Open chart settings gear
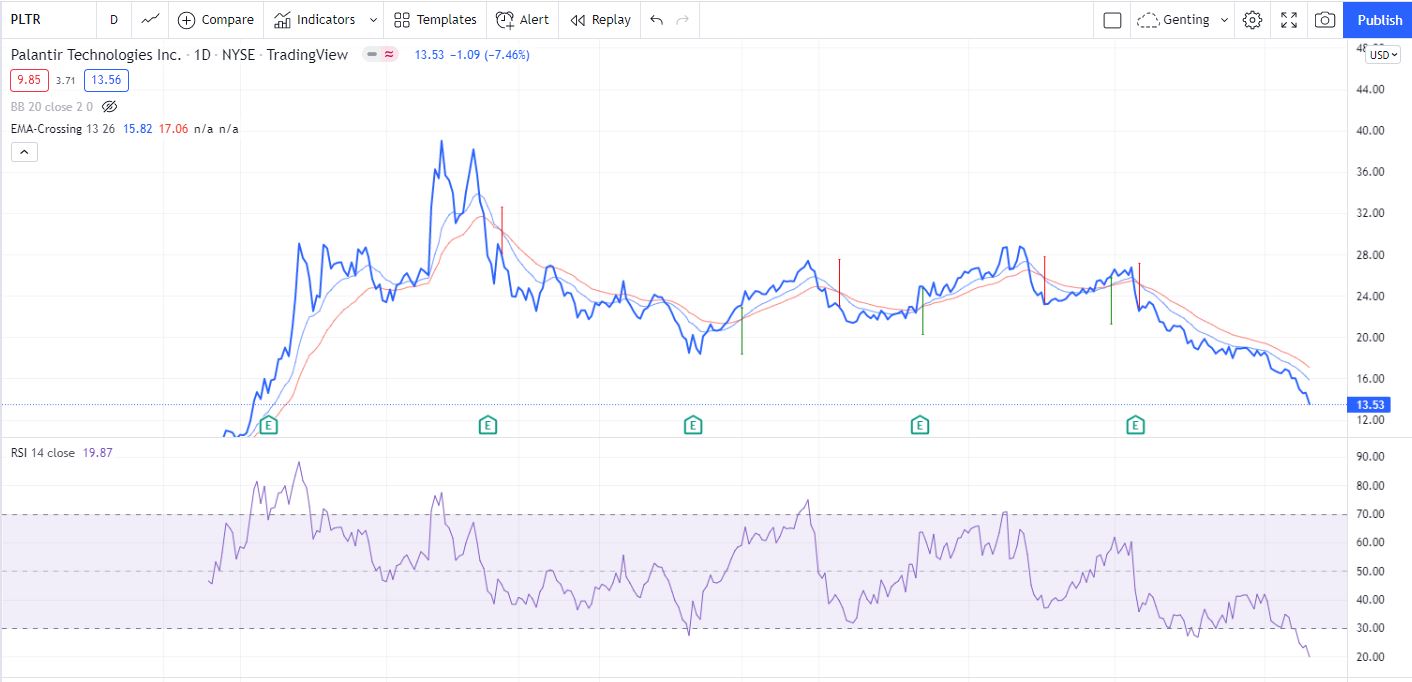Screen dimensions: 1412x682 [1252, 20]
